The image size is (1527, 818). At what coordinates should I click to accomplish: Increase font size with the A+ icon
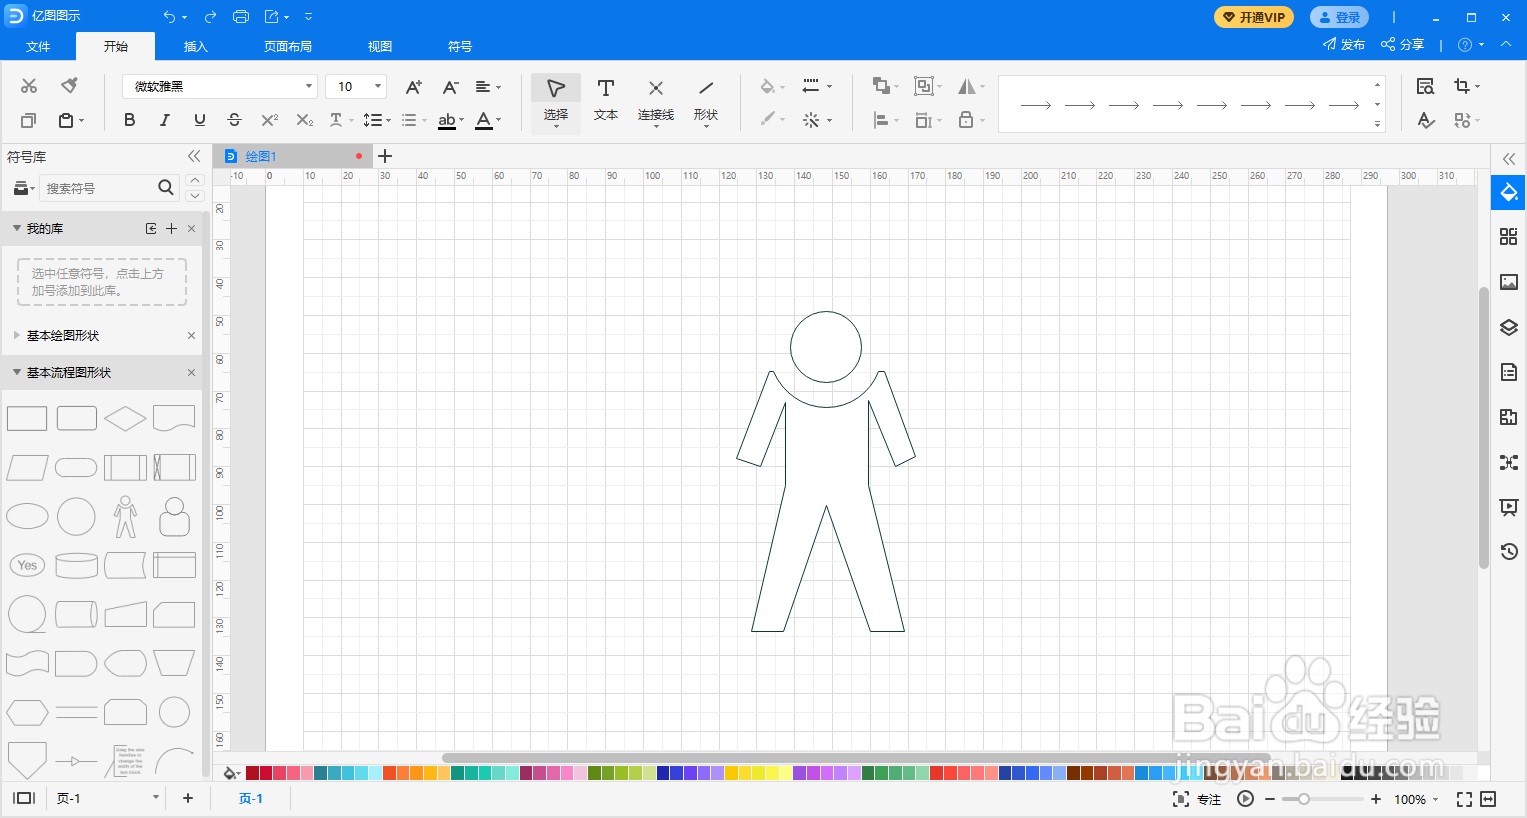(x=413, y=87)
